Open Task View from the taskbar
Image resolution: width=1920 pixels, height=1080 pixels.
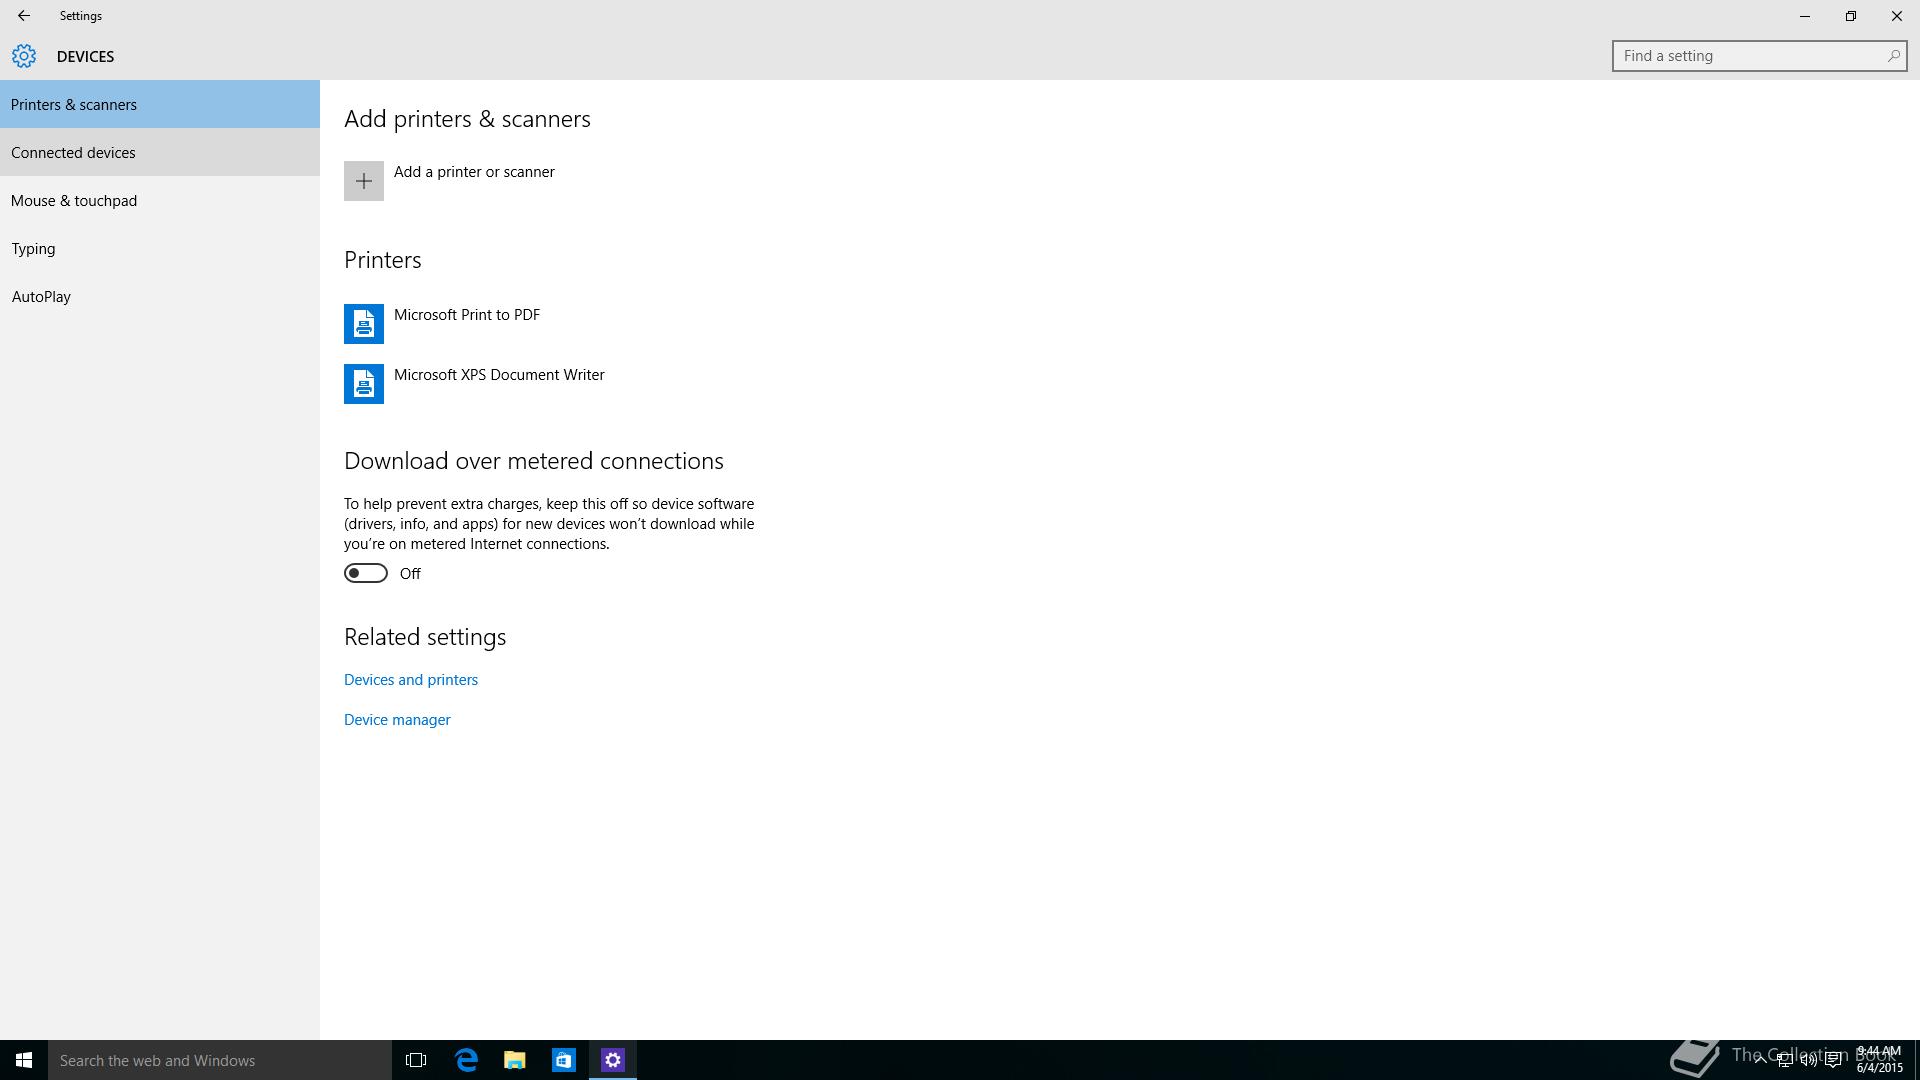416,1060
